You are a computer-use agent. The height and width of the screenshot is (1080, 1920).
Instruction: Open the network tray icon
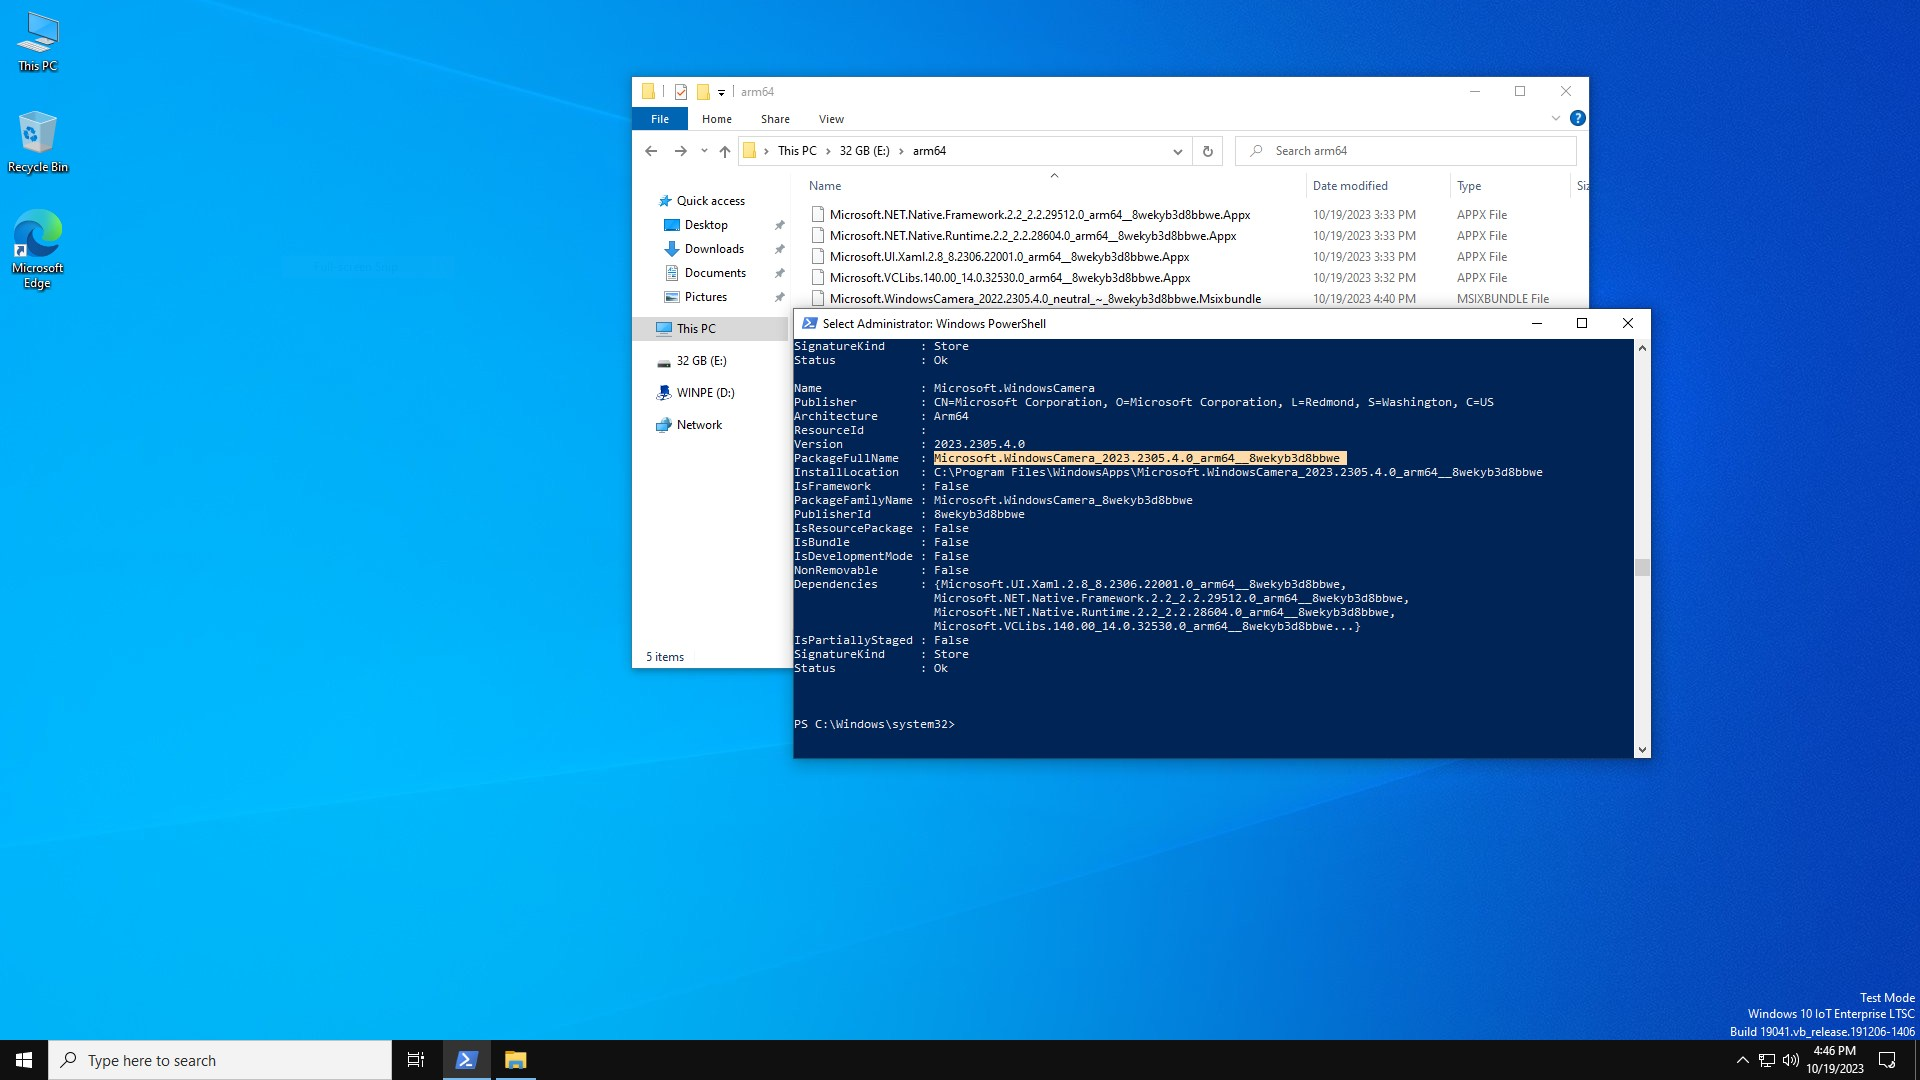tap(1767, 1060)
